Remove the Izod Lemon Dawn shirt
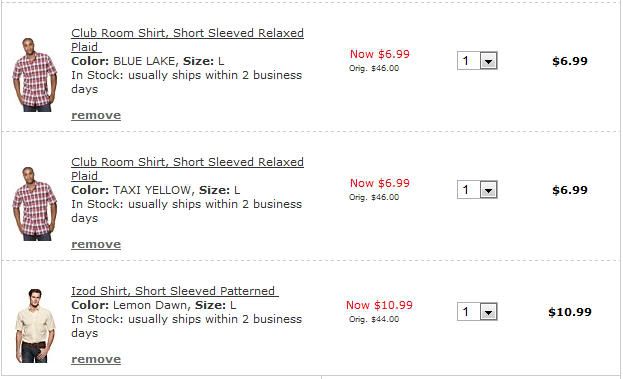The image size is (623, 379). click(x=96, y=359)
